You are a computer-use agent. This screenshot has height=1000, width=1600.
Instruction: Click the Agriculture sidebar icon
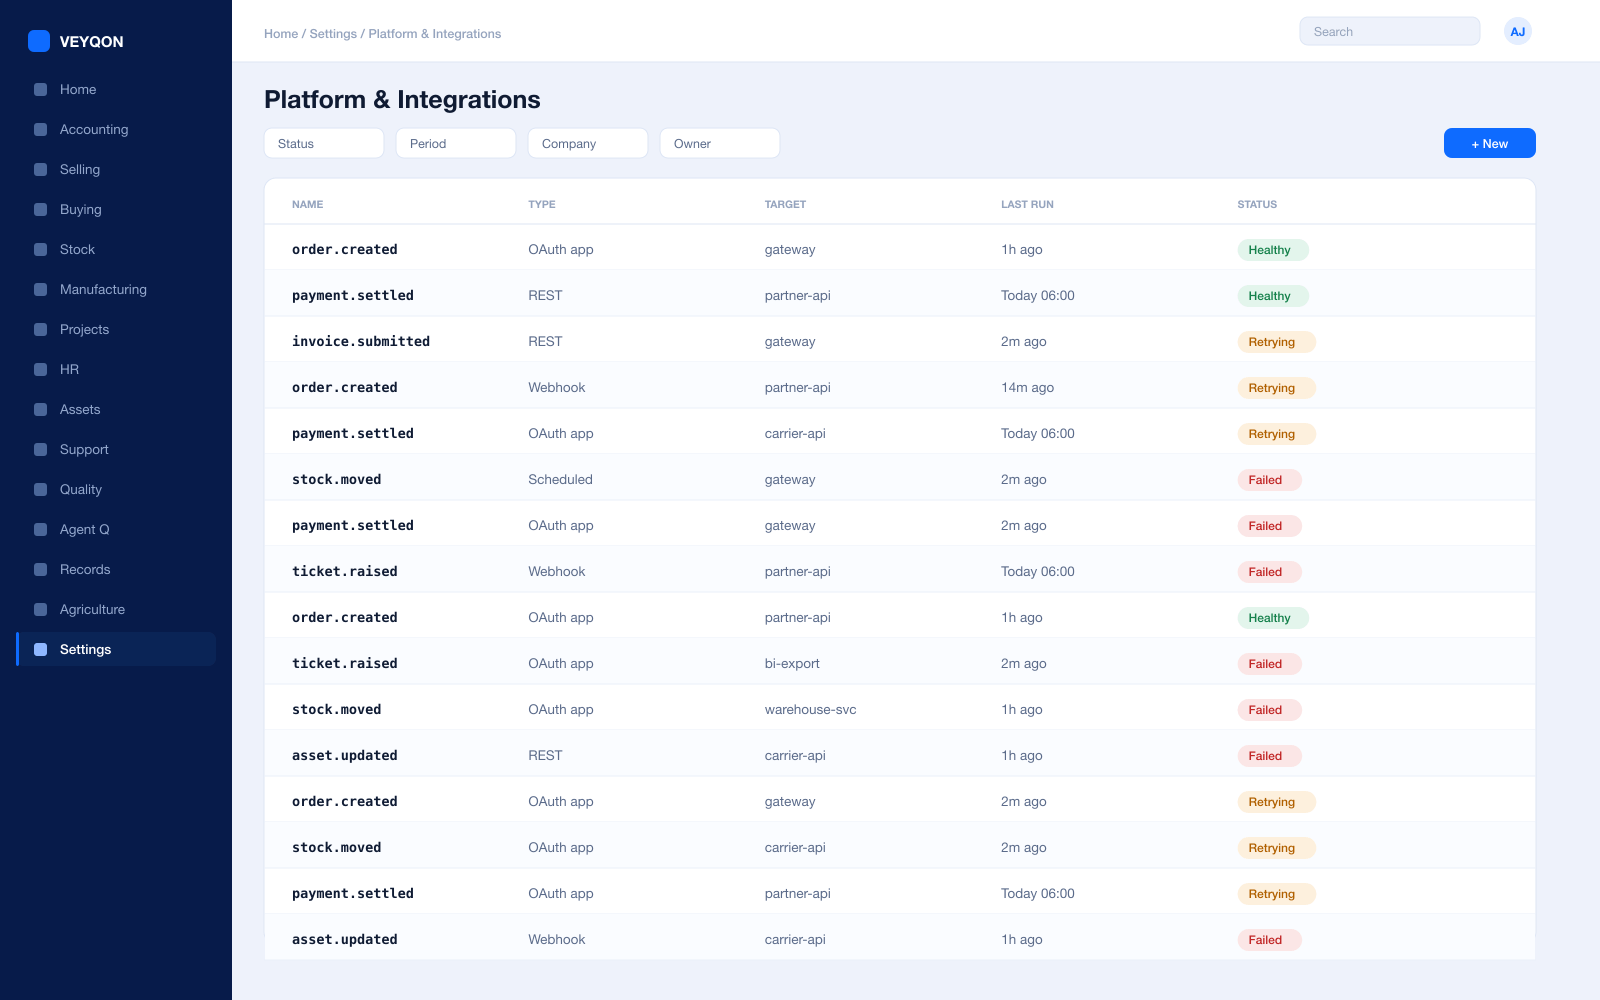(x=41, y=609)
